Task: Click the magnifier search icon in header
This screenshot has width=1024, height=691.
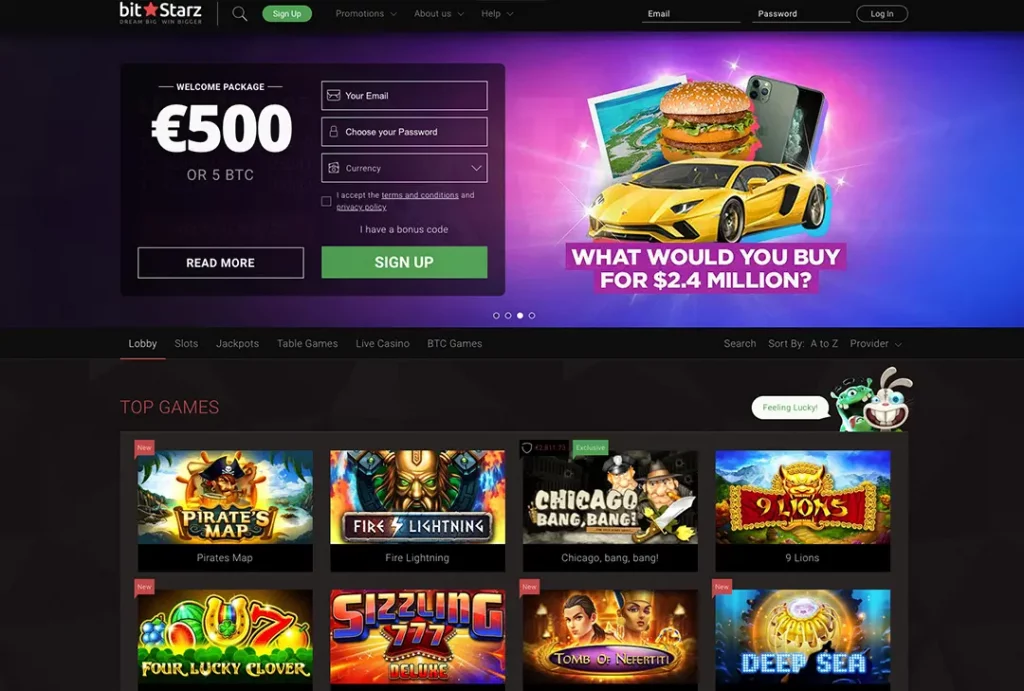Action: [240, 14]
